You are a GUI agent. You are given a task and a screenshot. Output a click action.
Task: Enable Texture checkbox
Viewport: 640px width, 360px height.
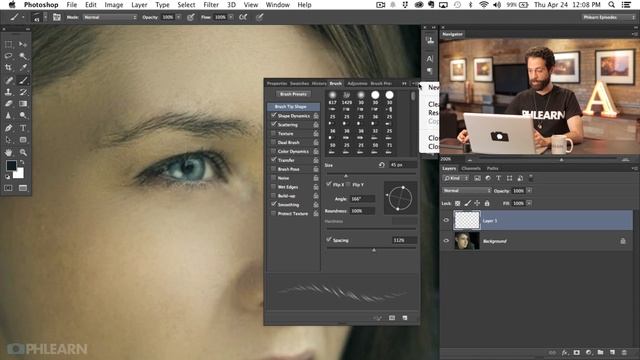(273, 133)
